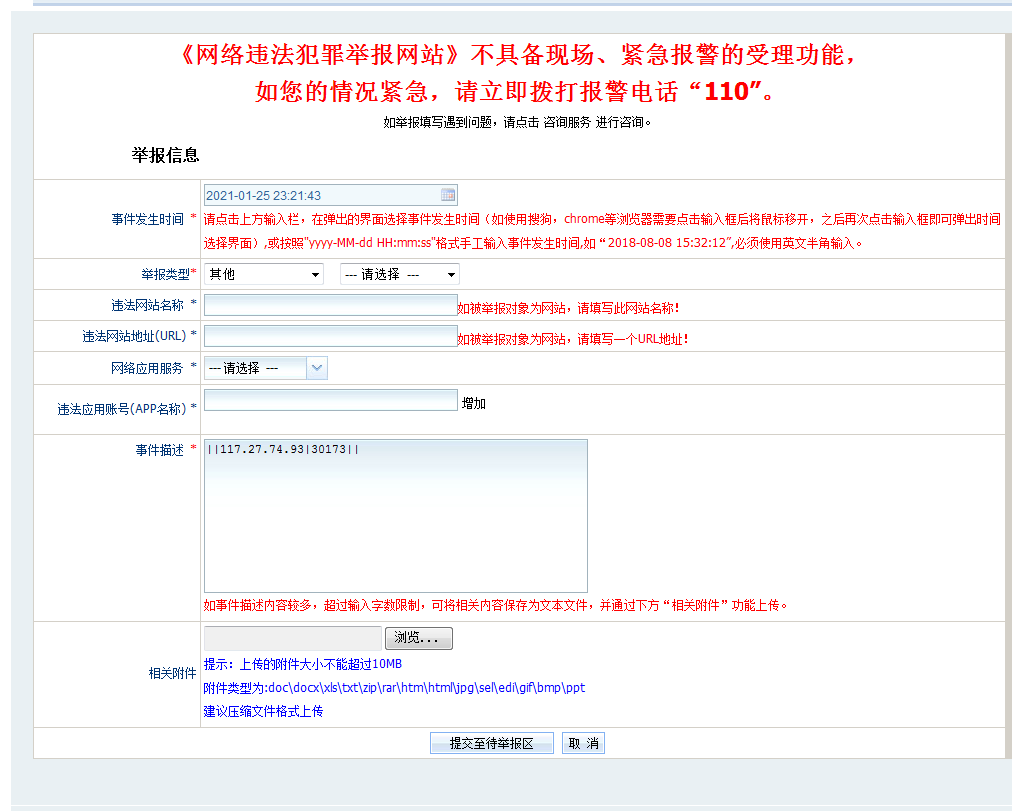This screenshot has height=811, width=1012.
Task: Expand the 网络应用服务 请选择 combo box
Action: point(266,368)
